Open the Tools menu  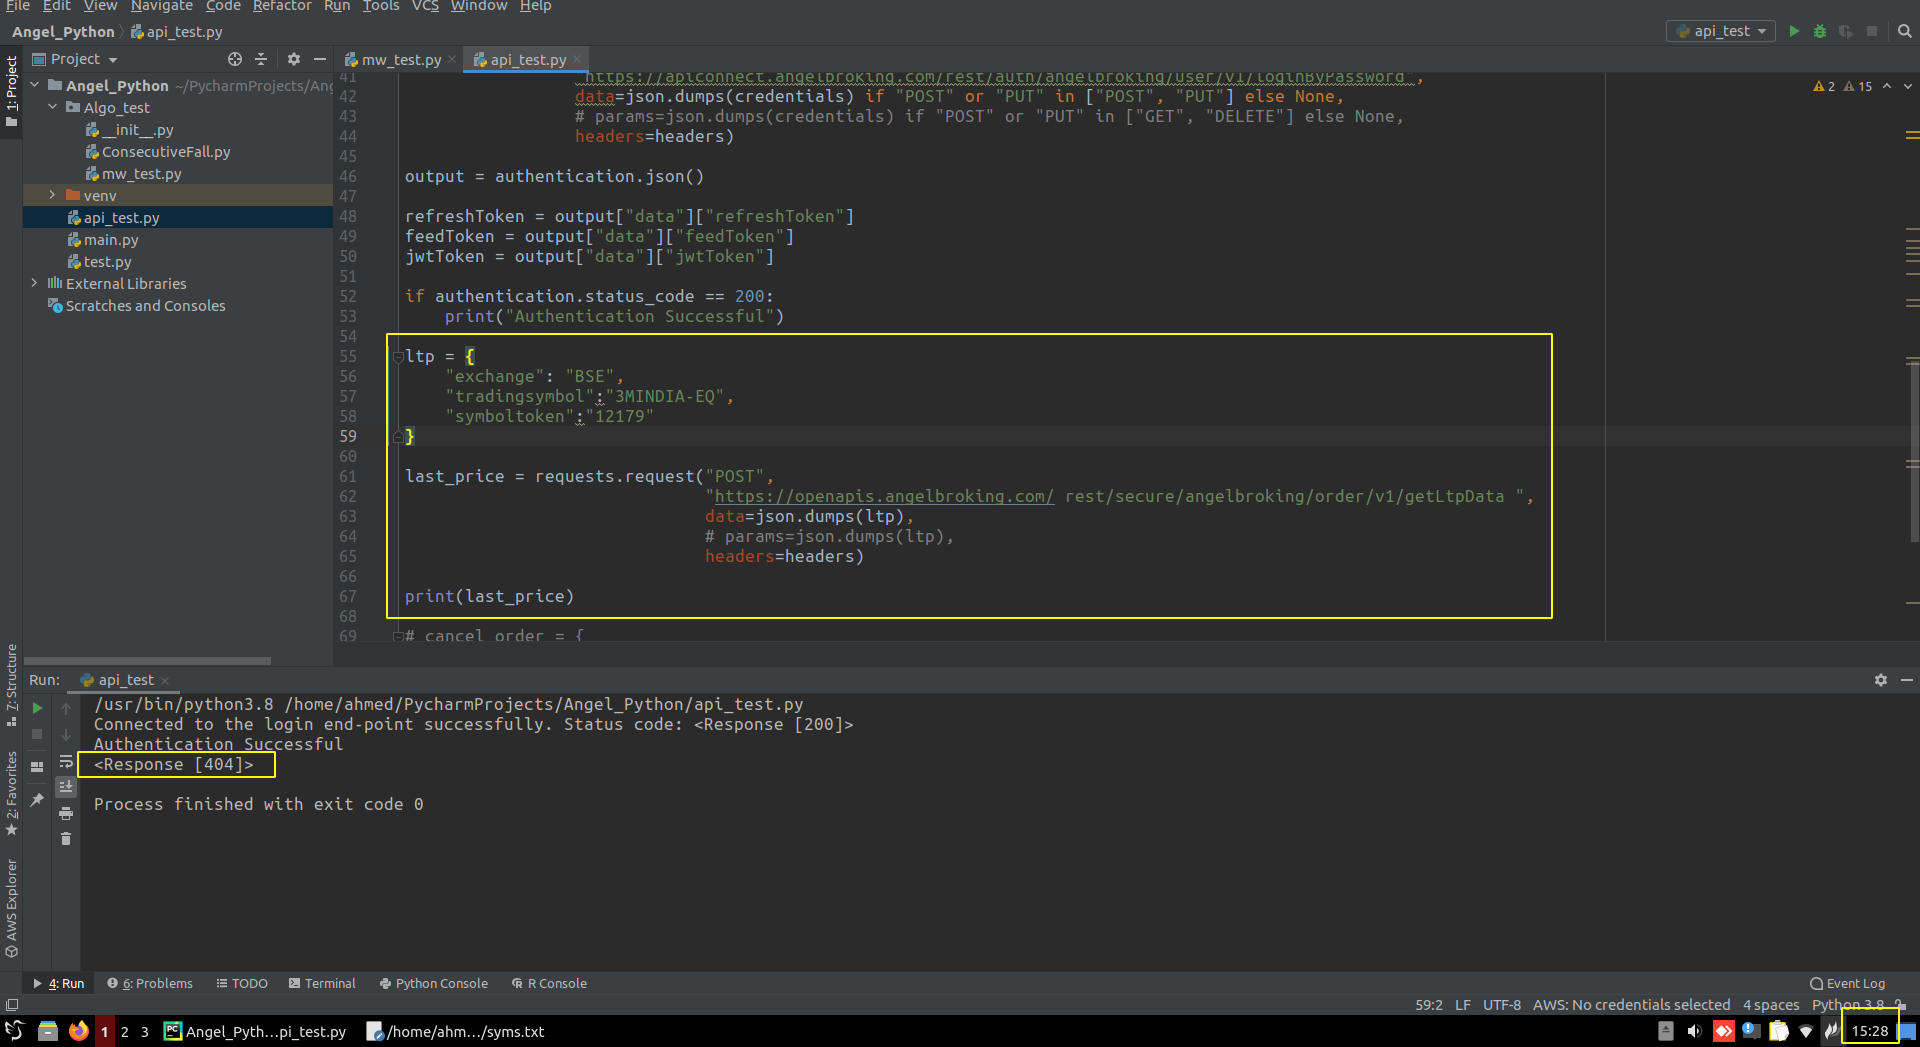pyautogui.click(x=381, y=6)
